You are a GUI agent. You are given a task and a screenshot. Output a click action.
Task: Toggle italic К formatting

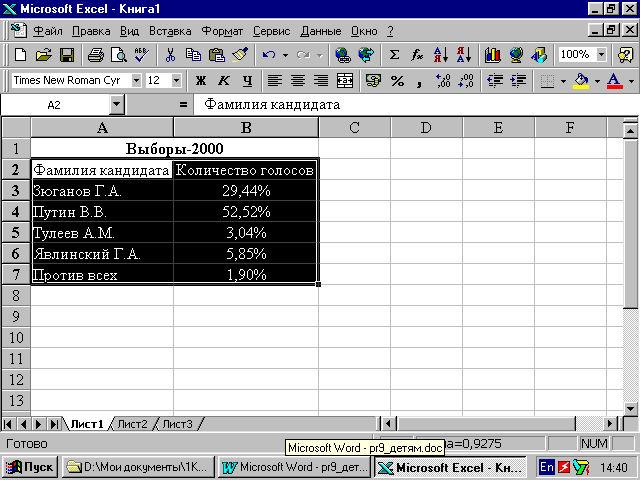[x=224, y=80]
